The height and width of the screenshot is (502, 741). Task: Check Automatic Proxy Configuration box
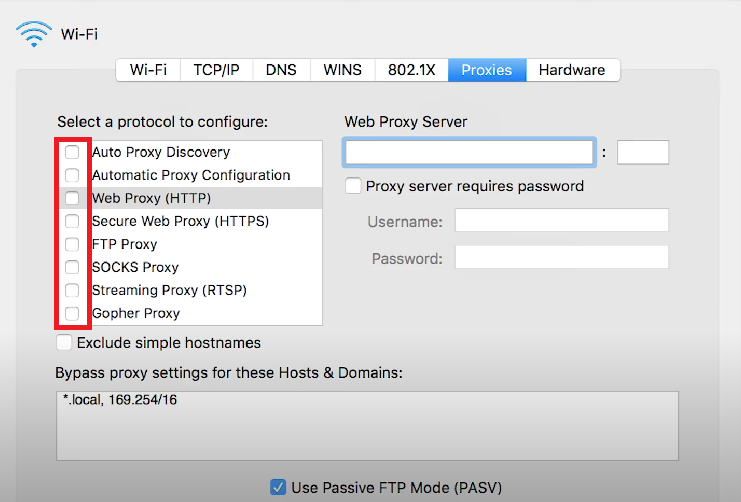tap(72, 175)
